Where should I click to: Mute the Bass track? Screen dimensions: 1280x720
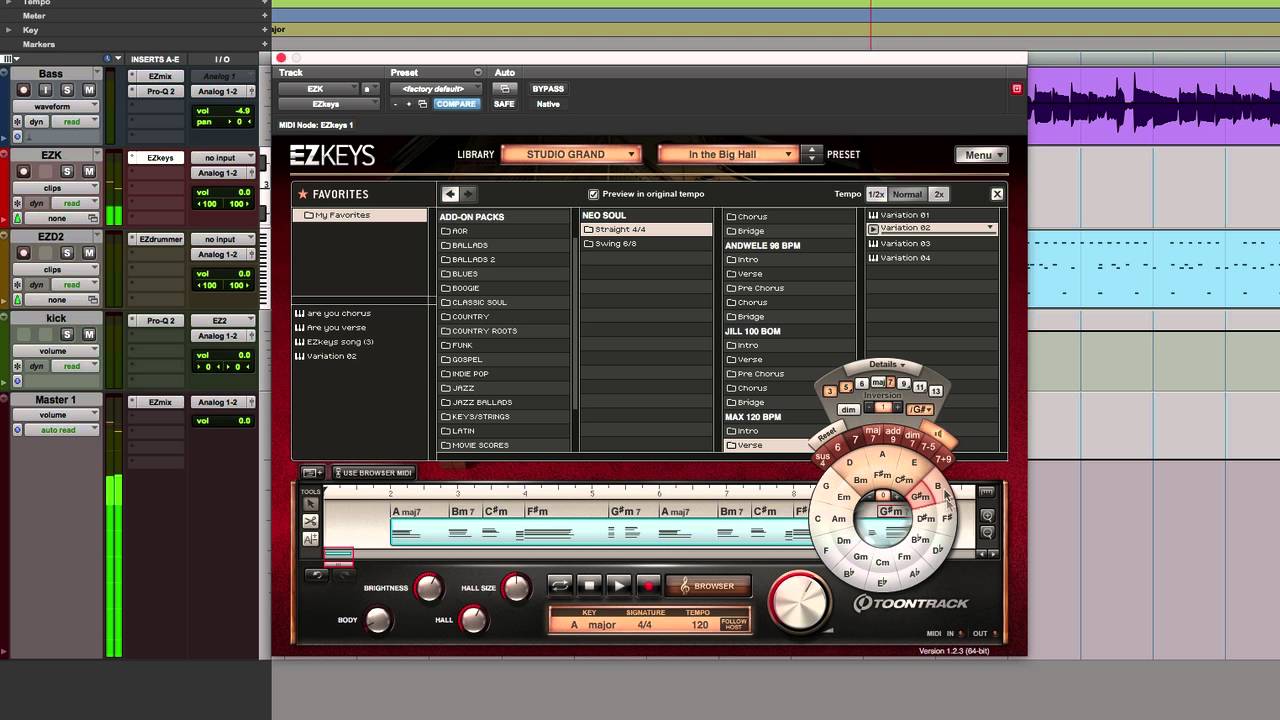pos(89,90)
